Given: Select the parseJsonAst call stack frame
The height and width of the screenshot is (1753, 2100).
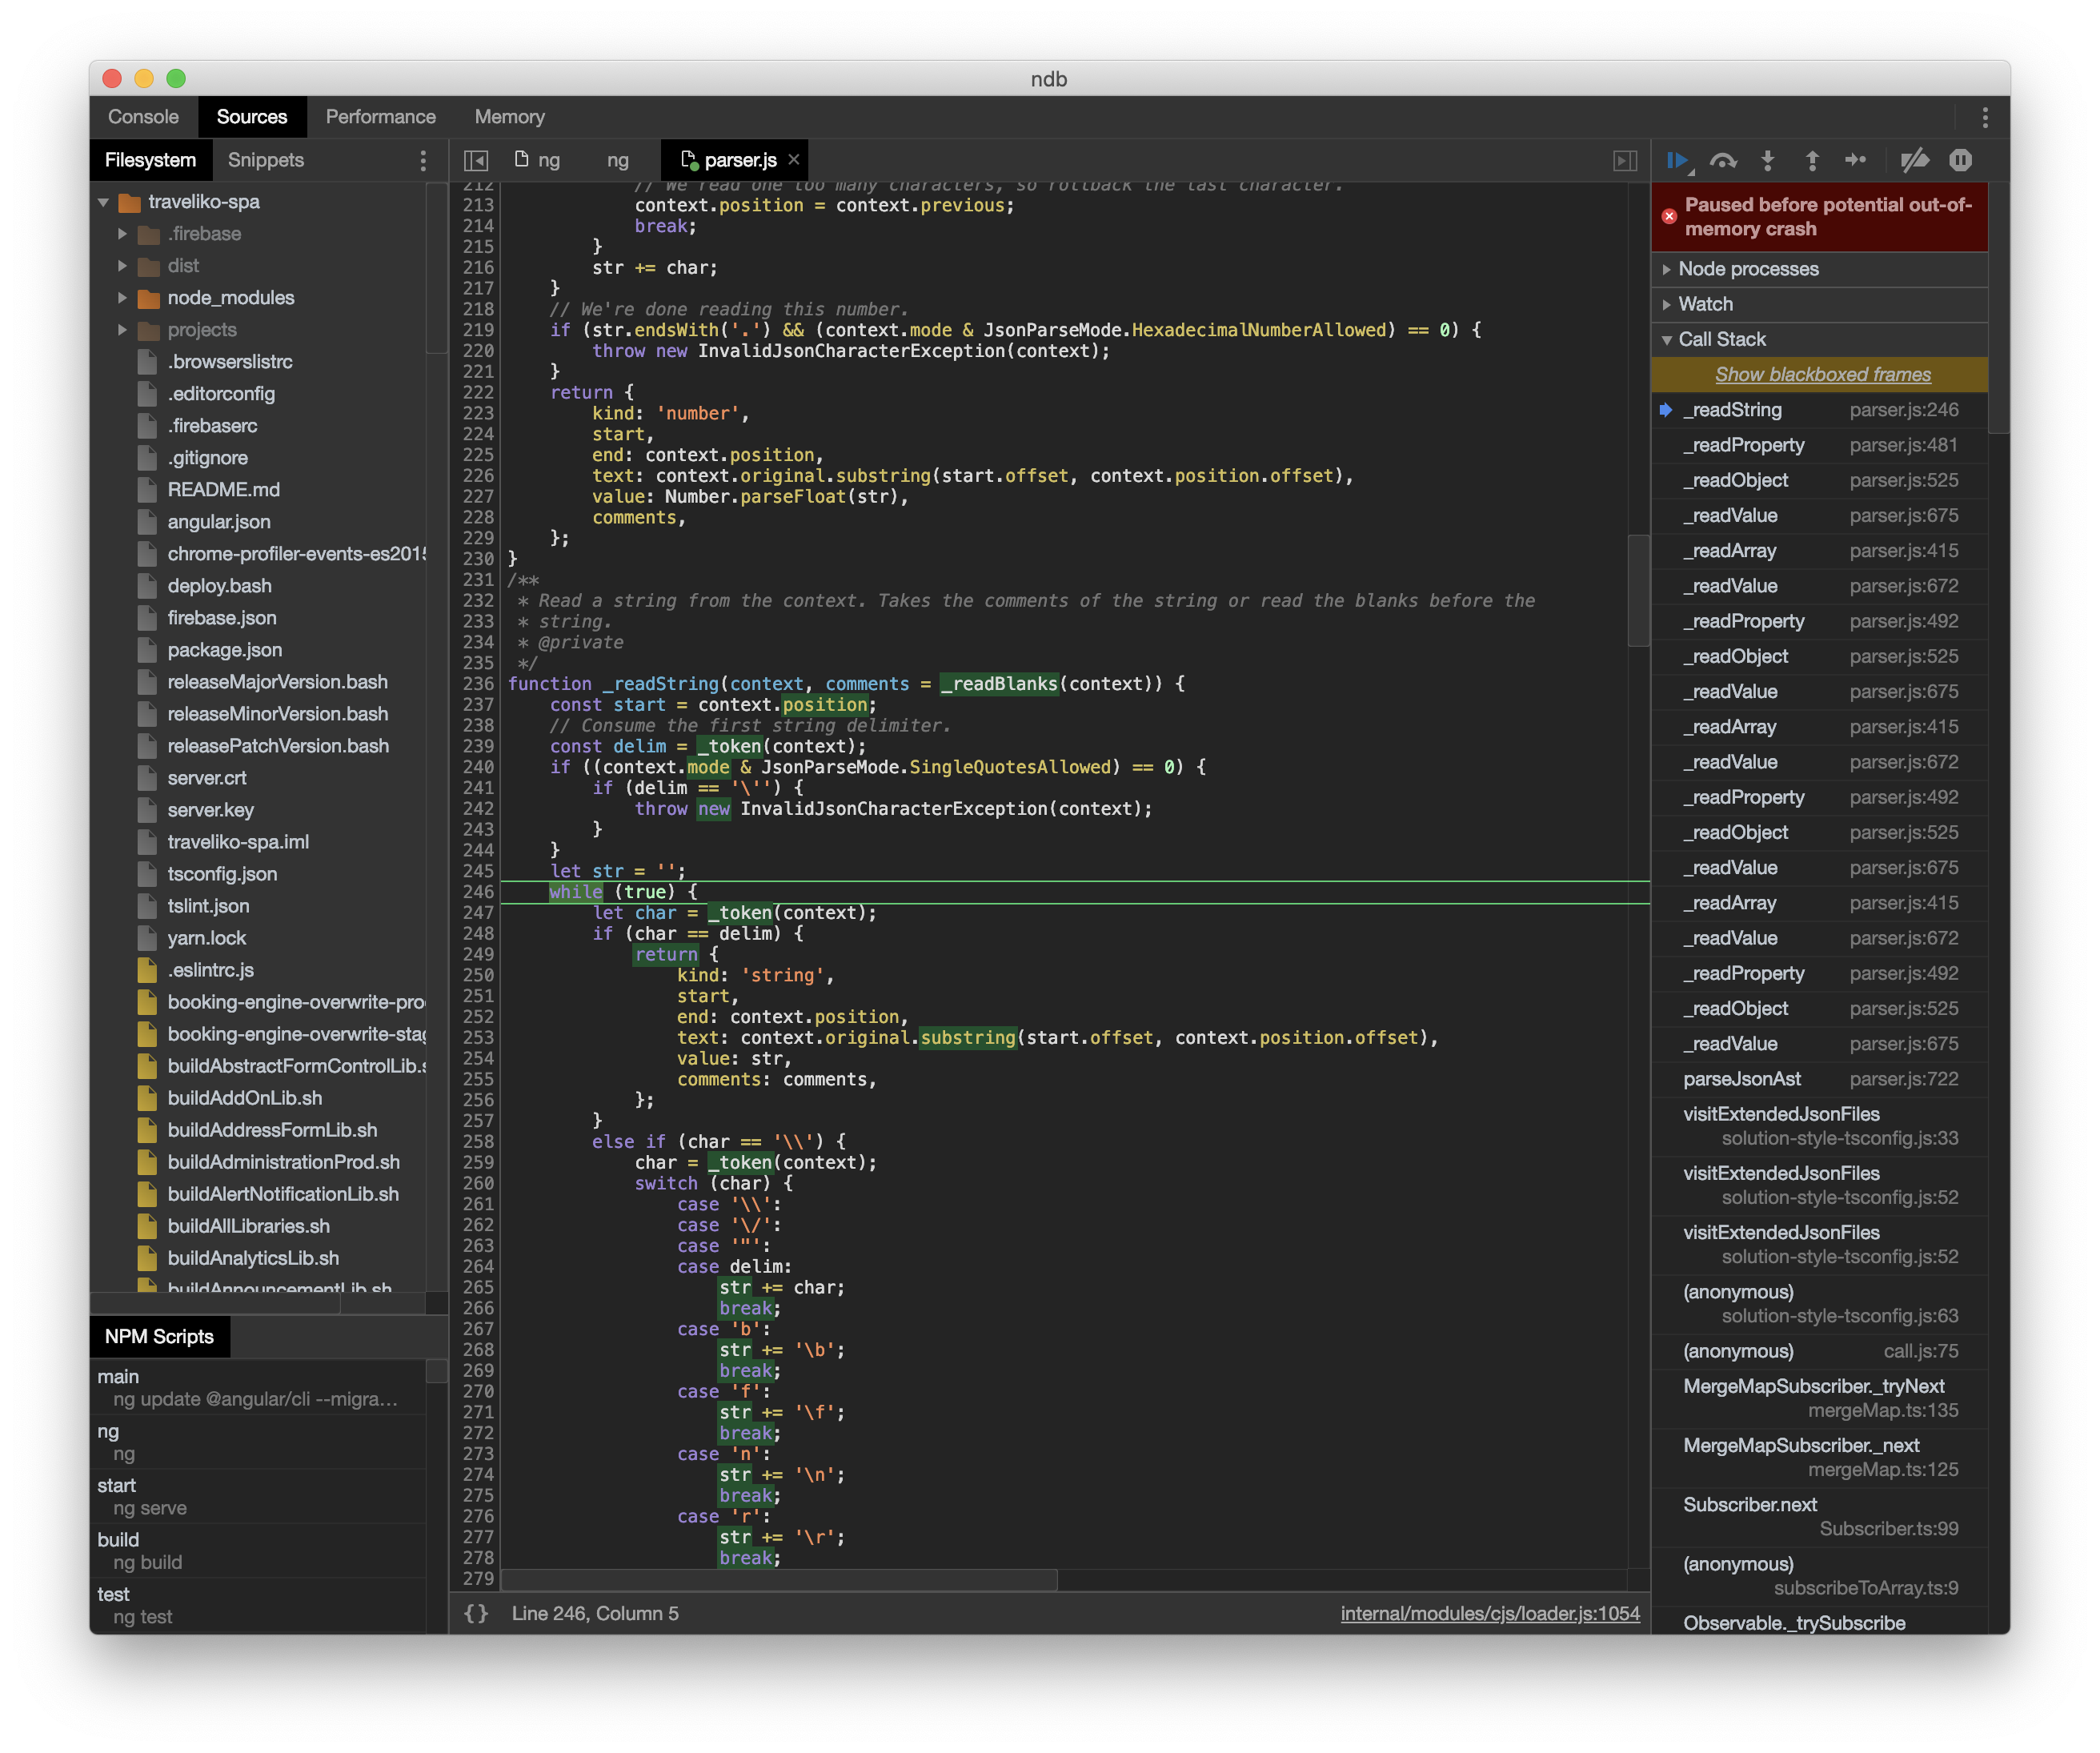Looking at the screenshot, I should click(x=1819, y=1079).
